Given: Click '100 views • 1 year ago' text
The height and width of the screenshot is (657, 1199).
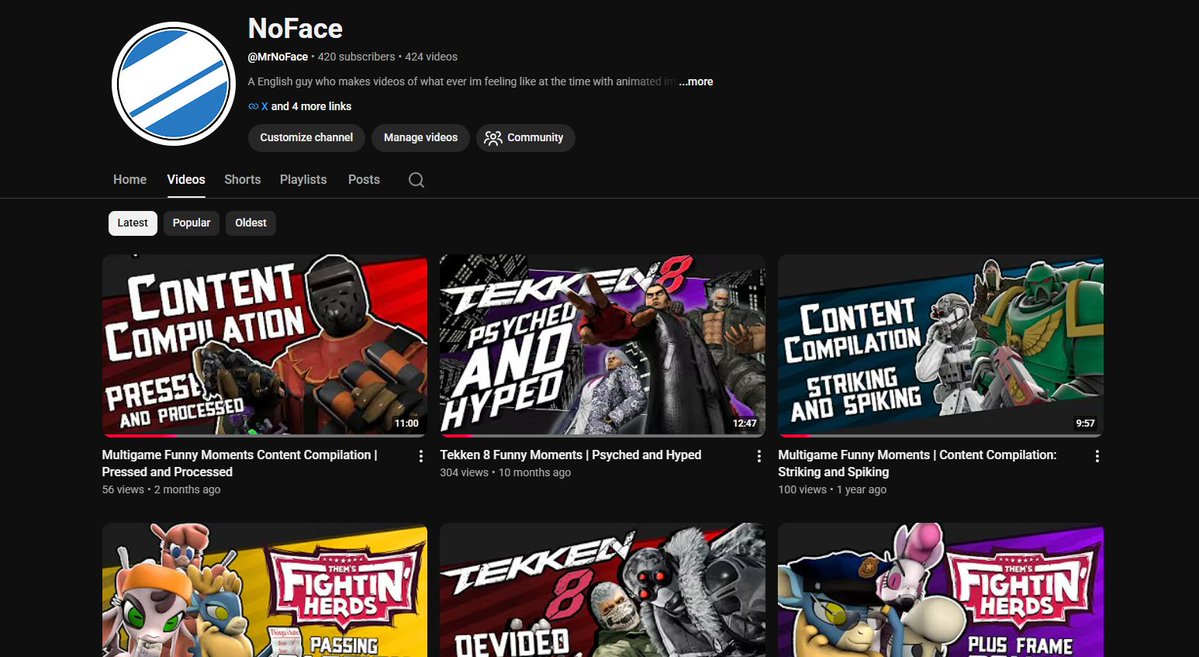Looking at the screenshot, I should point(833,489).
